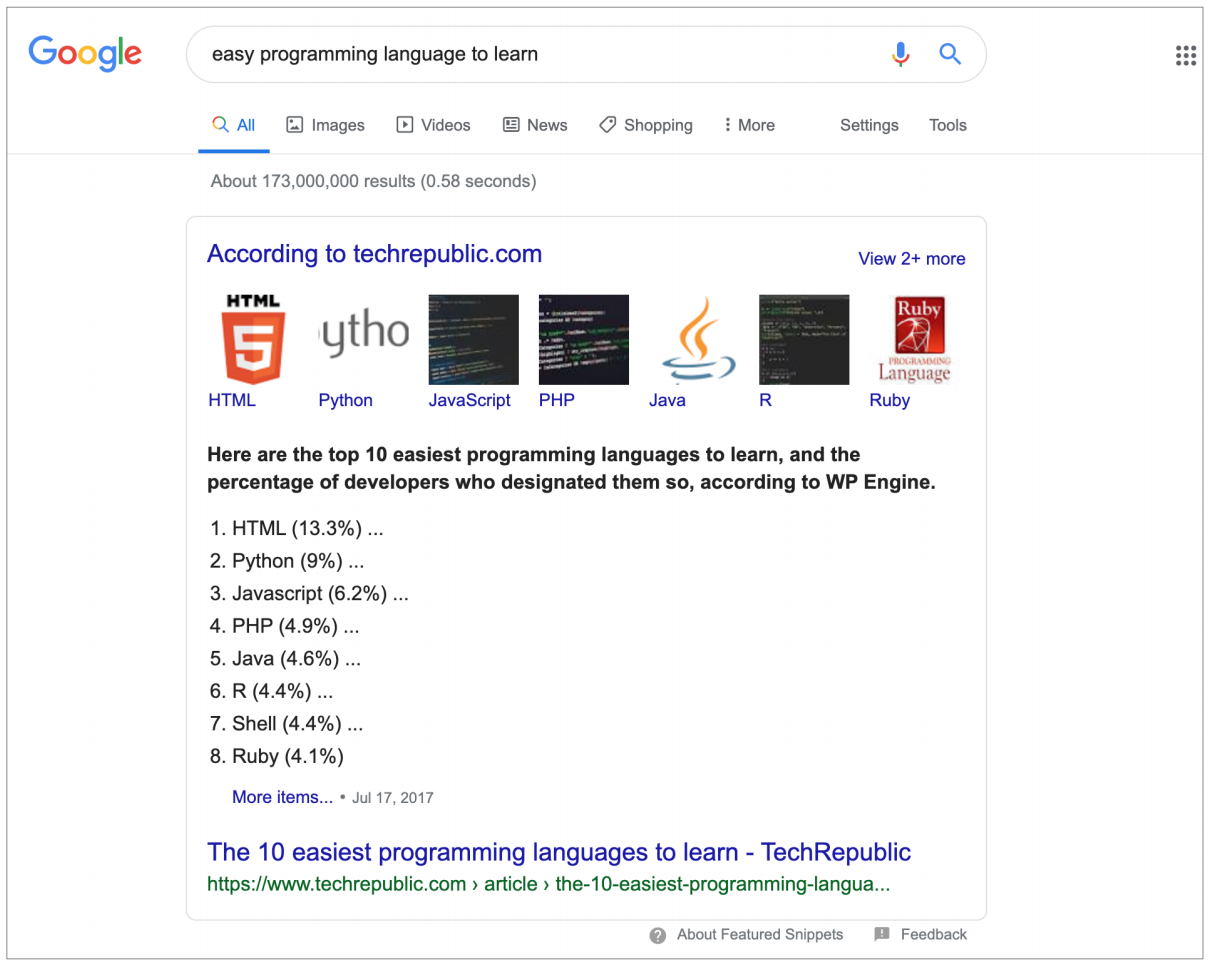Open the News results tab
The image size is (1211, 965).
tap(535, 125)
